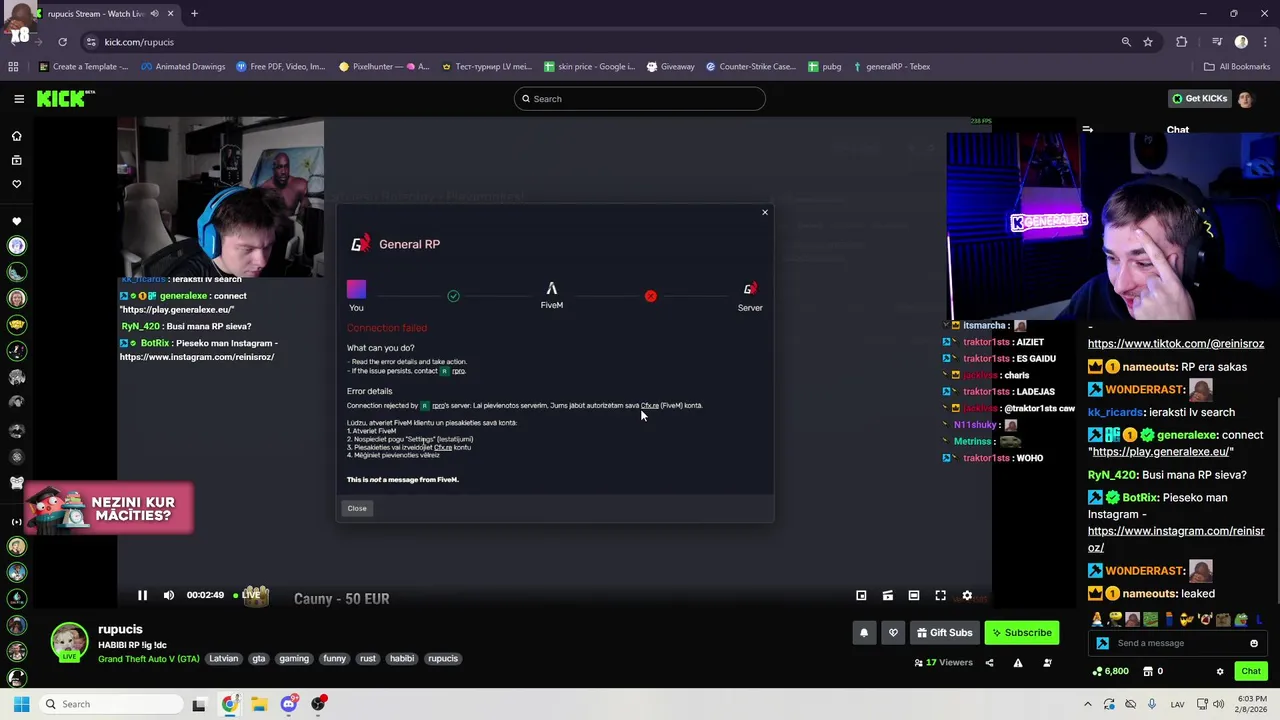The height and width of the screenshot is (720, 1280).
Task: Send message with Chat button
Action: click(x=1251, y=671)
